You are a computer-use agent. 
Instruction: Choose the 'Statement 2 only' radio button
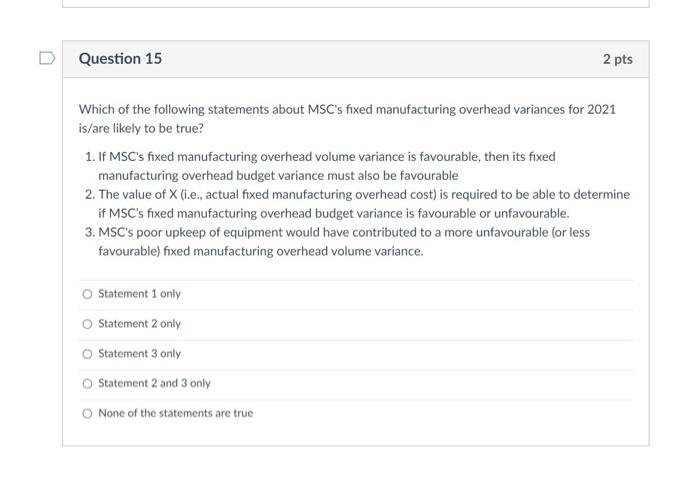pyautogui.click(x=88, y=324)
